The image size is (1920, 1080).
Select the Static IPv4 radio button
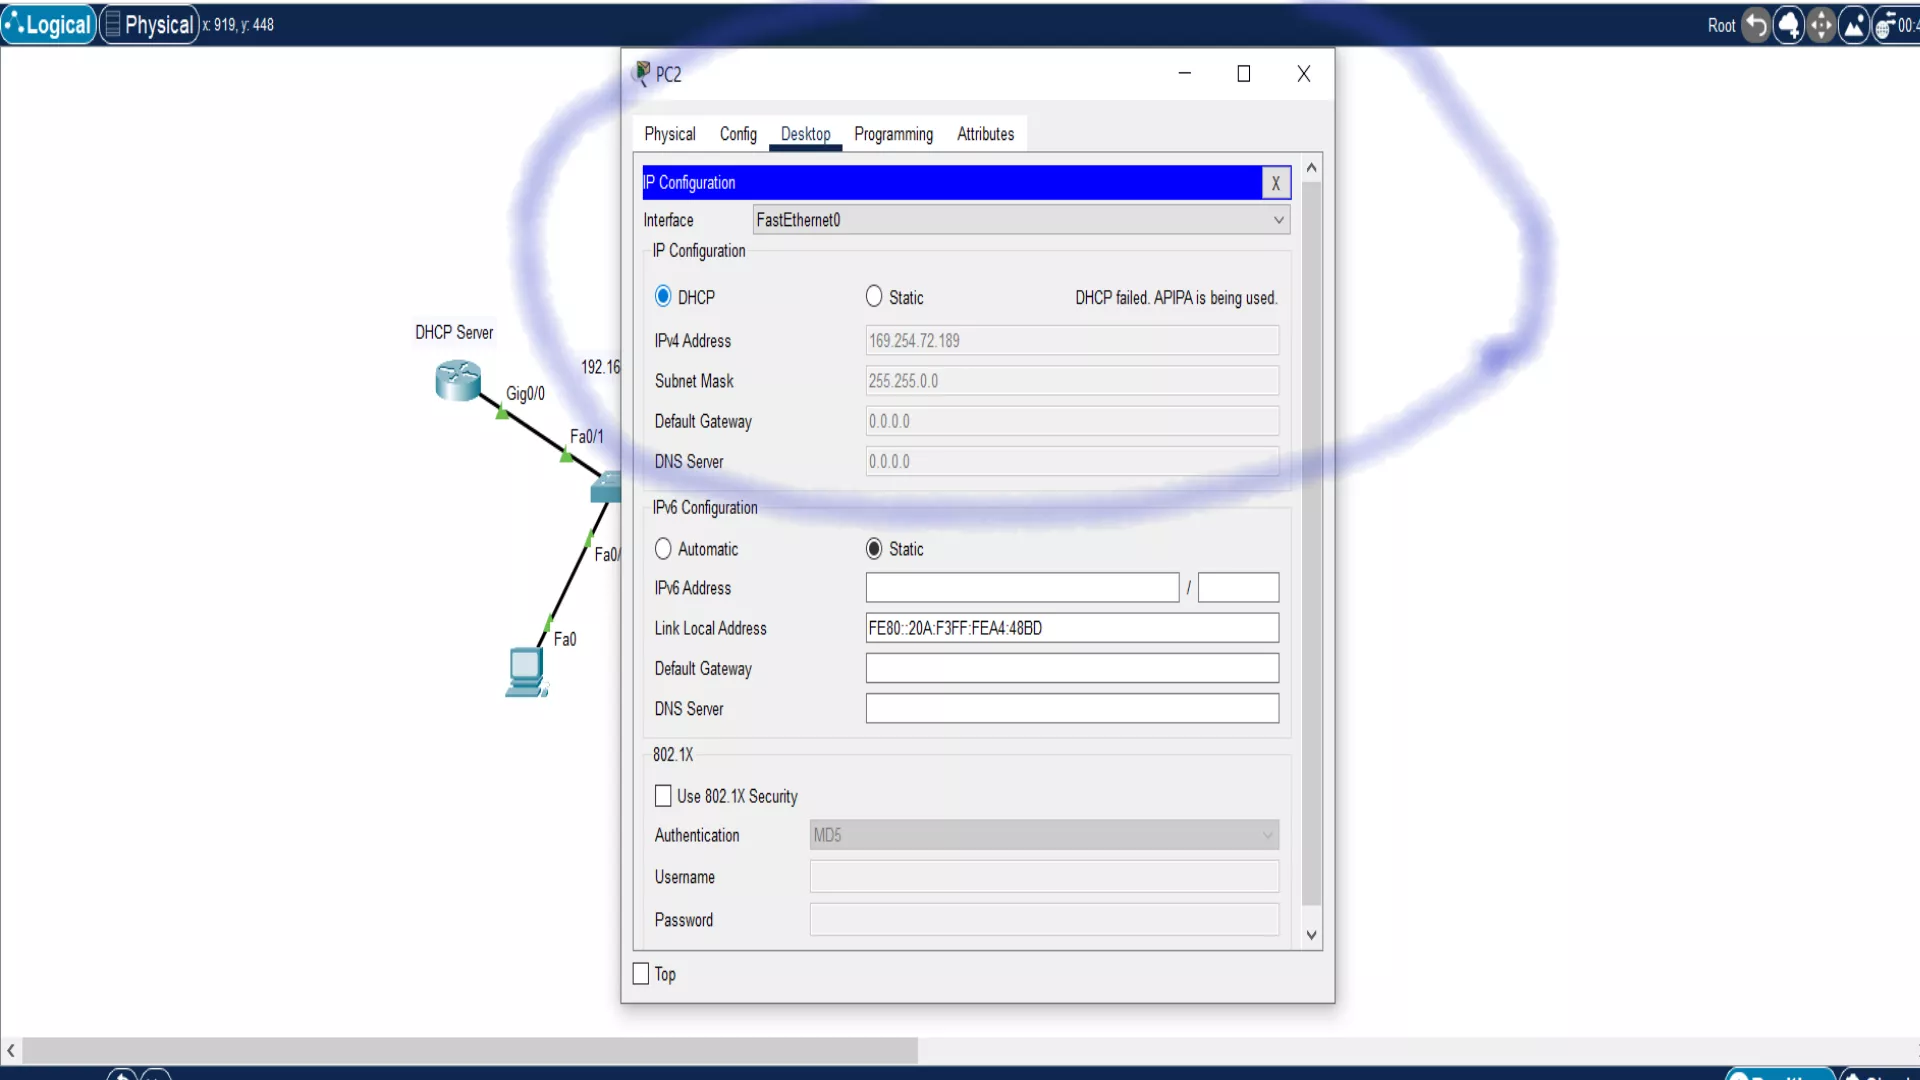(x=874, y=297)
